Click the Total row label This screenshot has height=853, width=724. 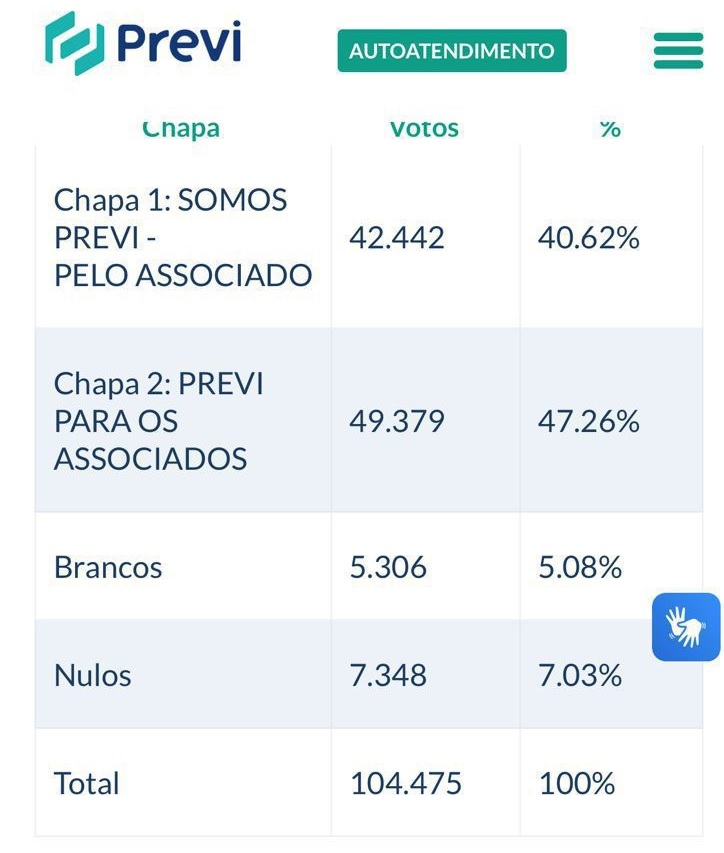click(87, 783)
